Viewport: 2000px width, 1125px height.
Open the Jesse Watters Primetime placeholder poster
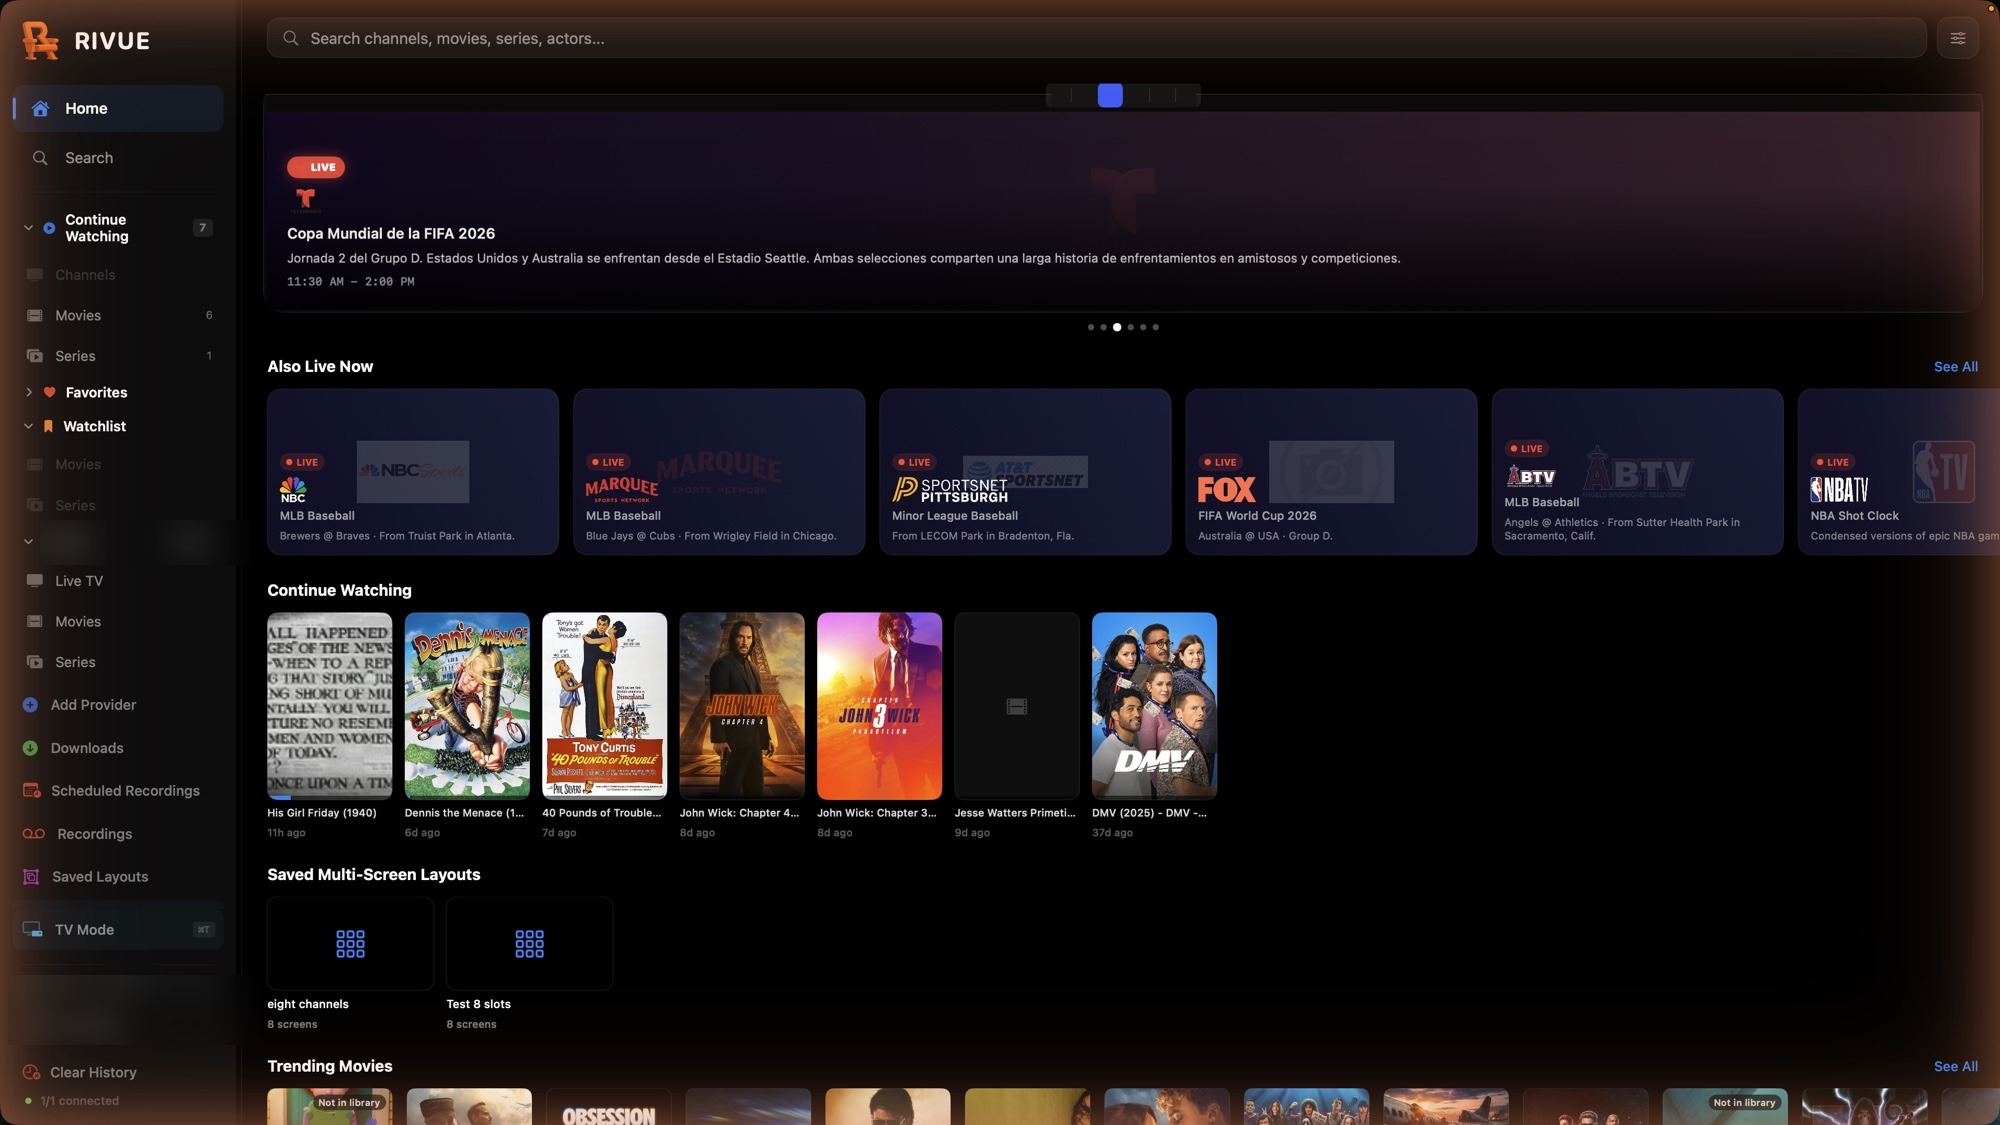[1017, 706]
